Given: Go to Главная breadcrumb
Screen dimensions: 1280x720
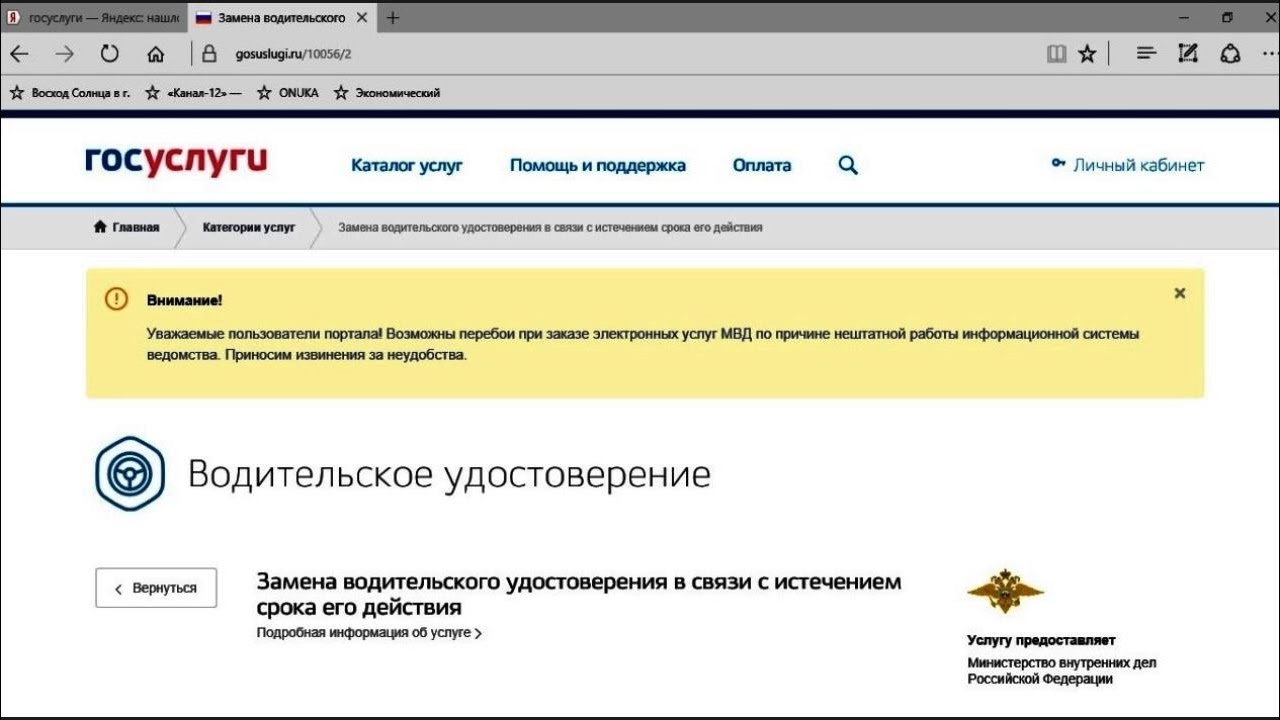Looking at the screenshot, I should click(127, 227).
